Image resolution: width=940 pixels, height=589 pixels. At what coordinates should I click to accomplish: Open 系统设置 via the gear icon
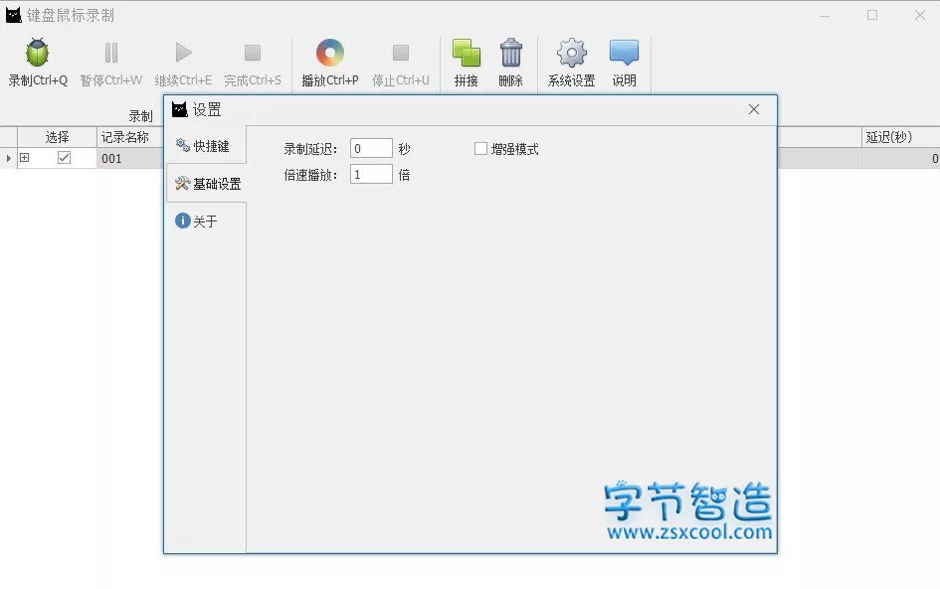[571, 53]
